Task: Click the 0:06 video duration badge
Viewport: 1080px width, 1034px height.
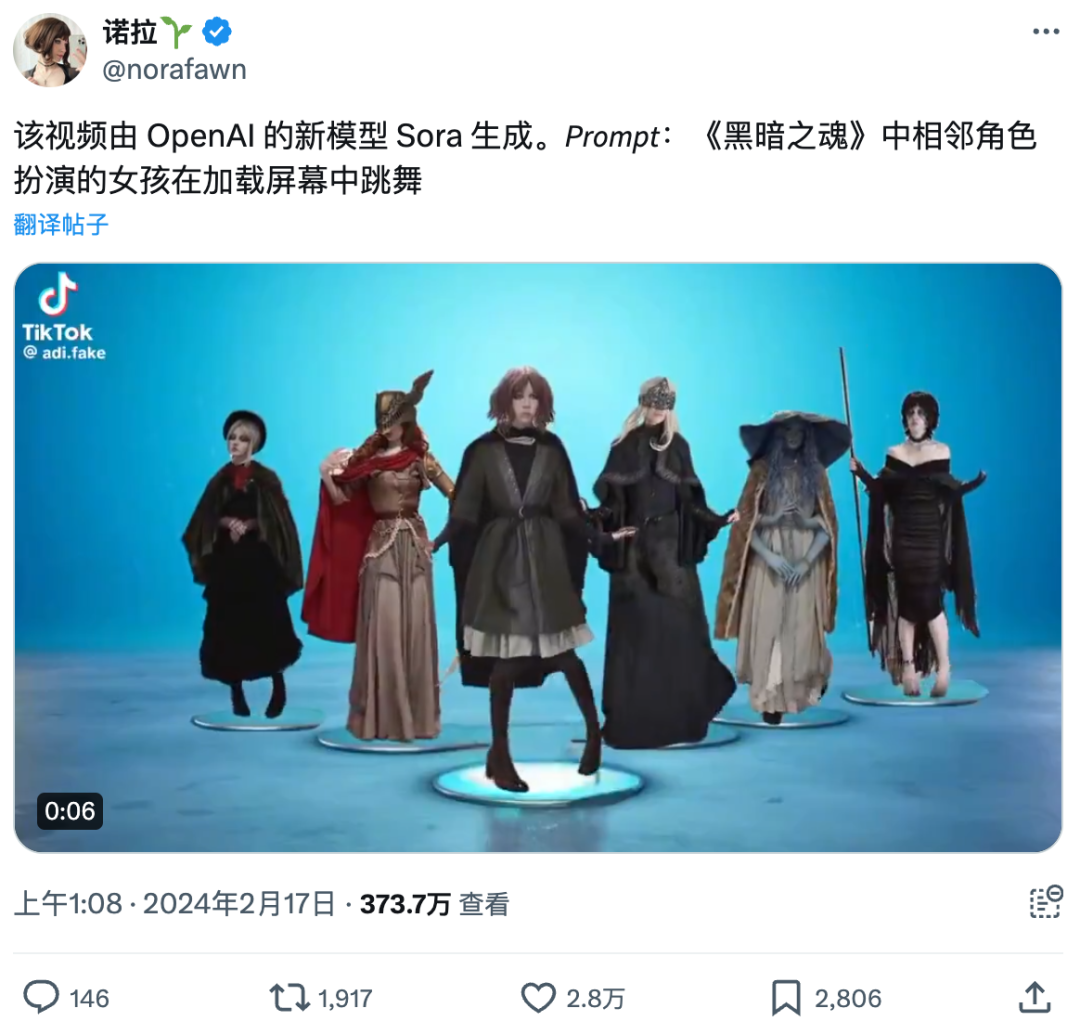Action: coord(70,811)
